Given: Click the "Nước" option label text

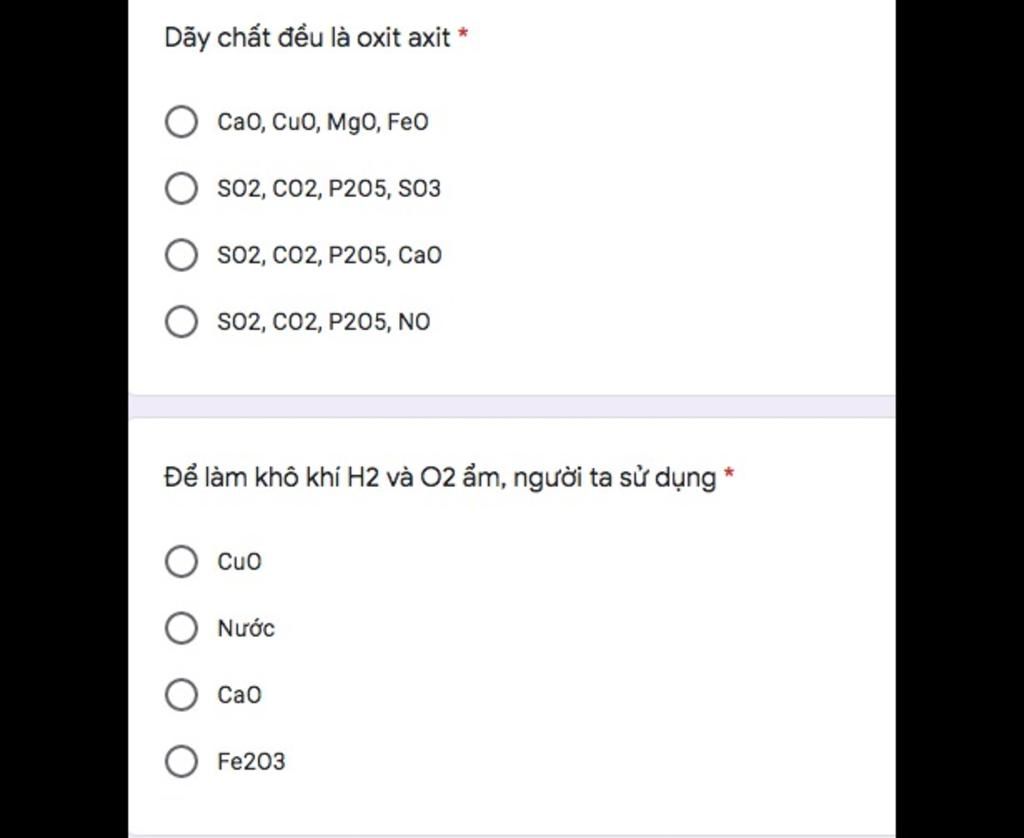Looking at the screenshot, I should click(x=246, y=628).
